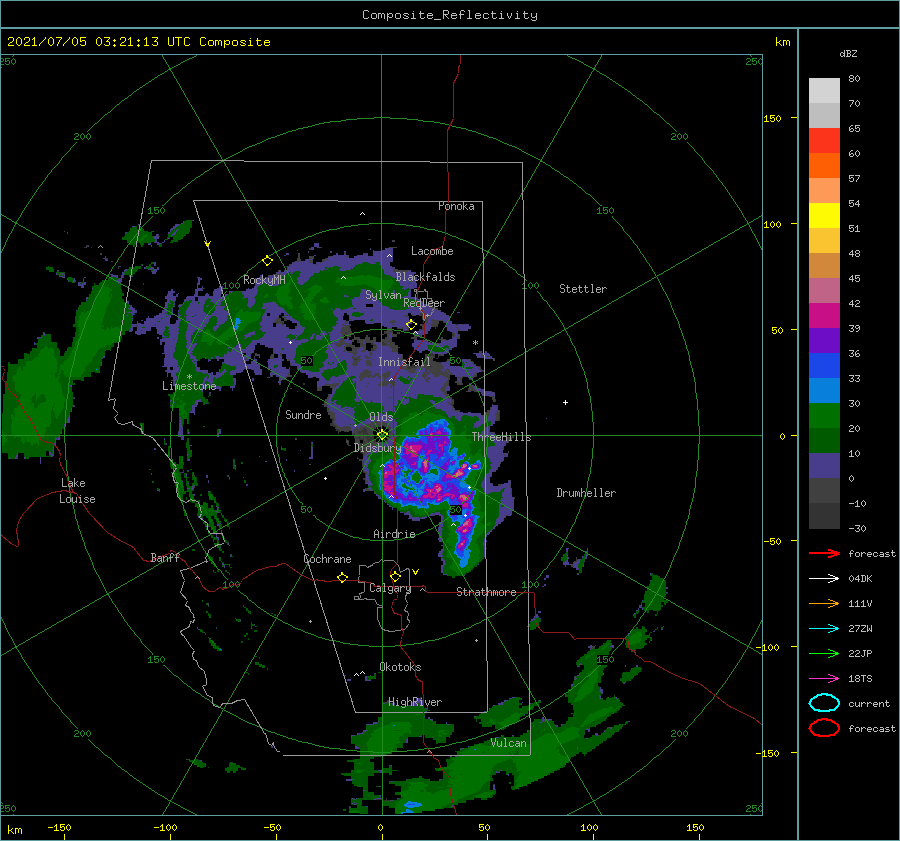This screenshot has width=900, height=841.
Task: Click the Strathmore town label
Action: click(486, 592)
